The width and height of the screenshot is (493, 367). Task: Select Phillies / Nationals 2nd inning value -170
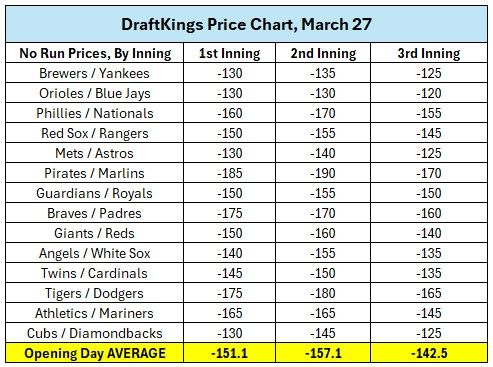323,113
